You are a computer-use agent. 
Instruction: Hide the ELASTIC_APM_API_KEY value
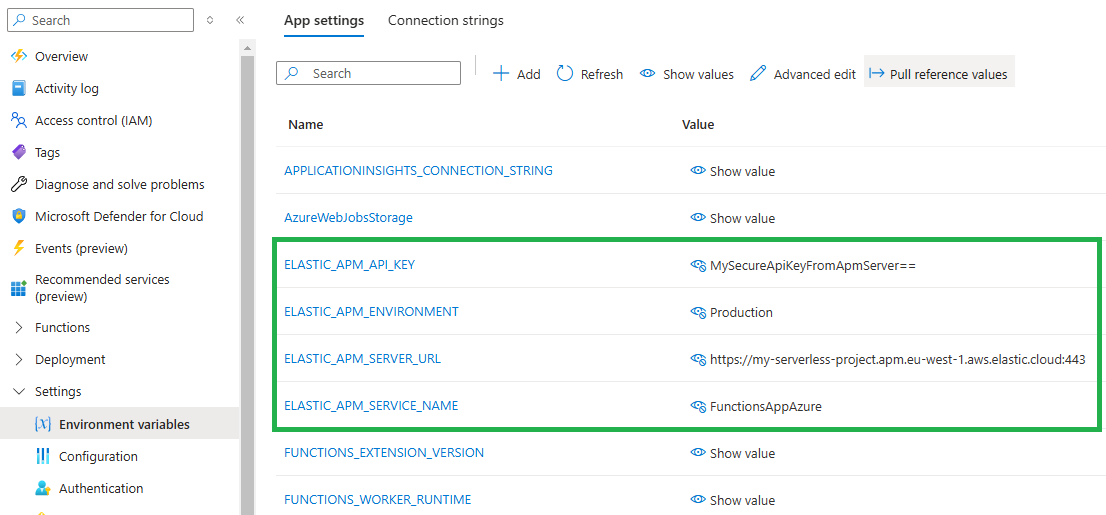coord(698,266)
